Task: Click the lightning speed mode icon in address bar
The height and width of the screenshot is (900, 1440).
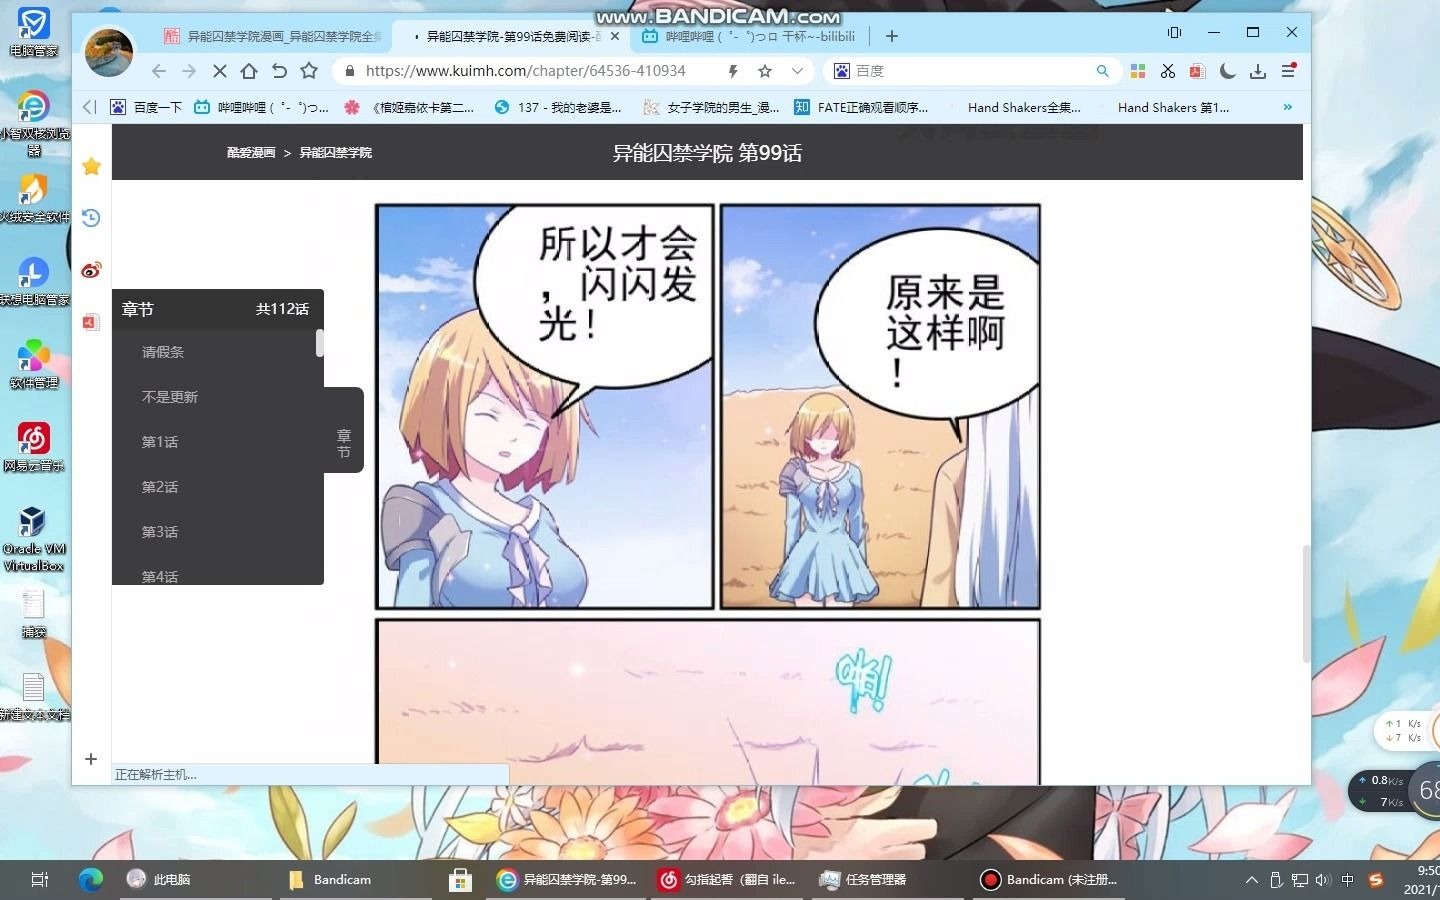Action: click(x=734, y=71)
